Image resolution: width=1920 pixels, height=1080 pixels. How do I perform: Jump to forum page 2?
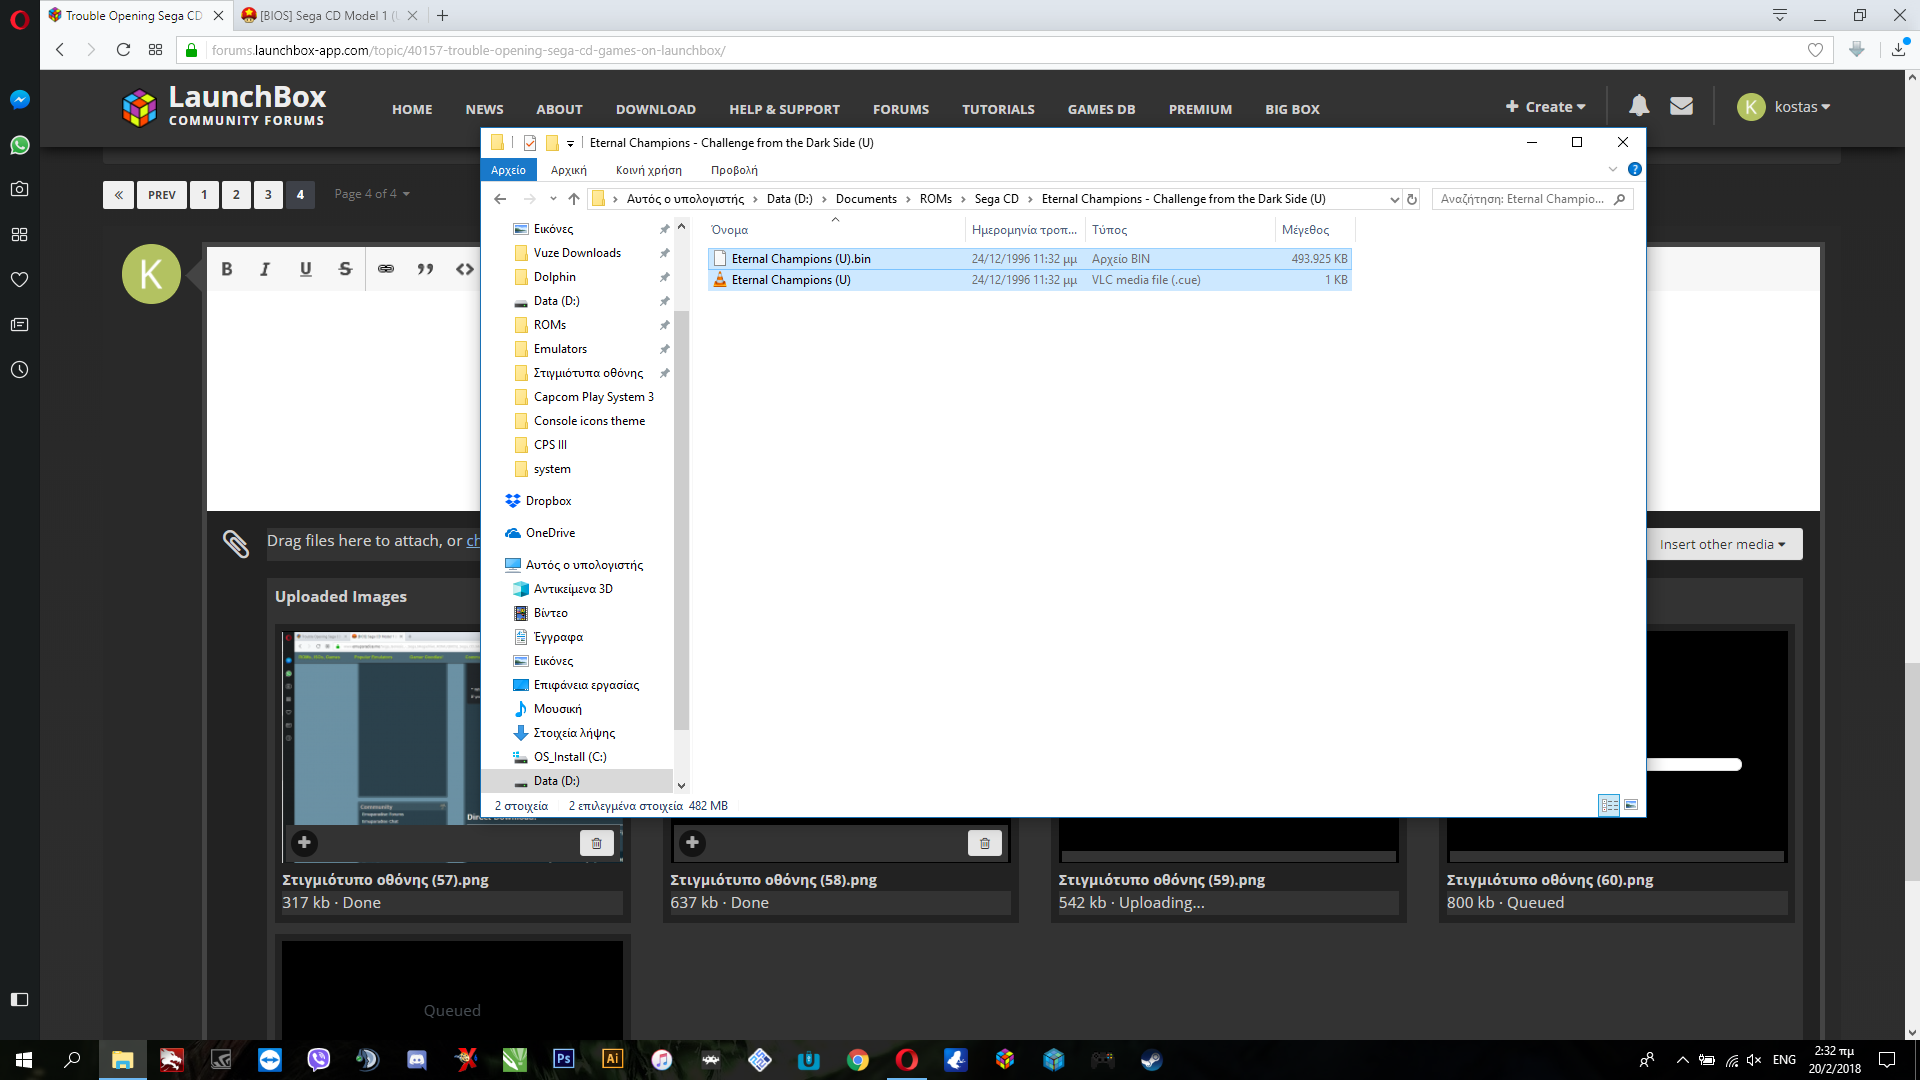coord(236,194)
